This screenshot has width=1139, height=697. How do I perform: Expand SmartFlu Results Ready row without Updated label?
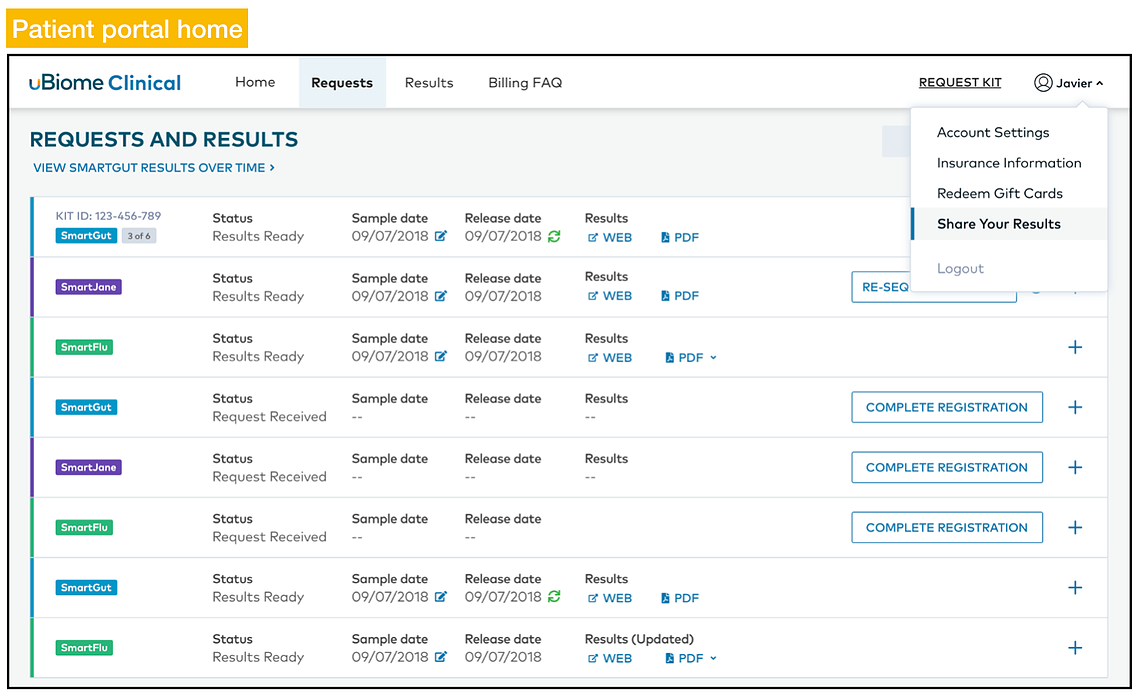1075,347
